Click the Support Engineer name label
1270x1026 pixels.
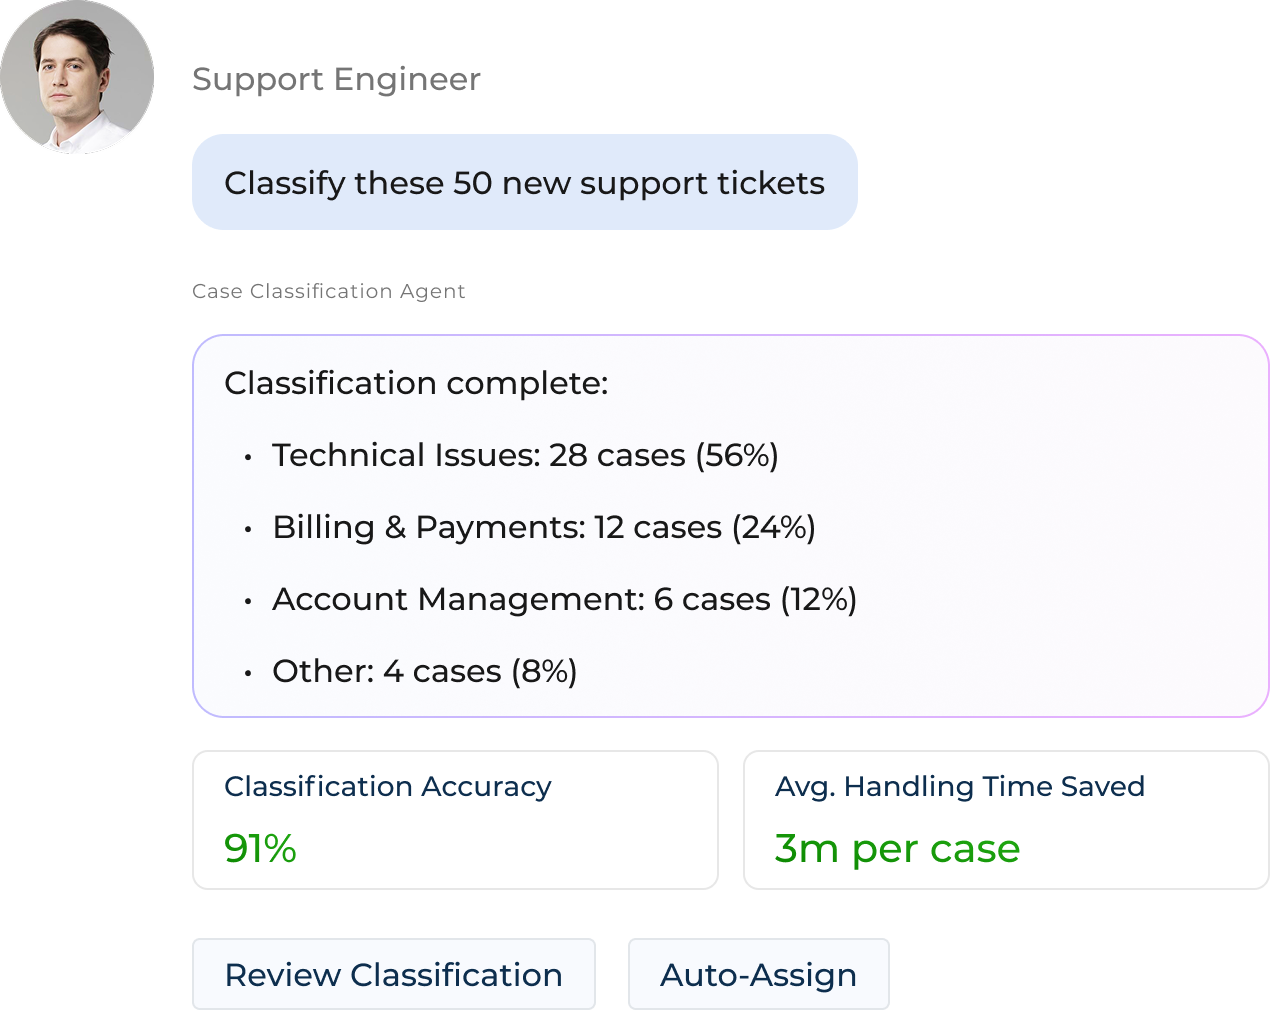[336, 79]
